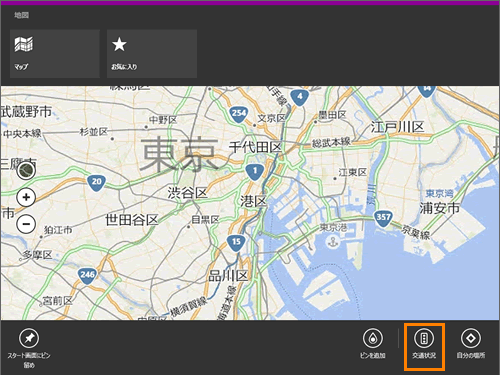Click the 江戸川区 ward label

click(397, 127)
